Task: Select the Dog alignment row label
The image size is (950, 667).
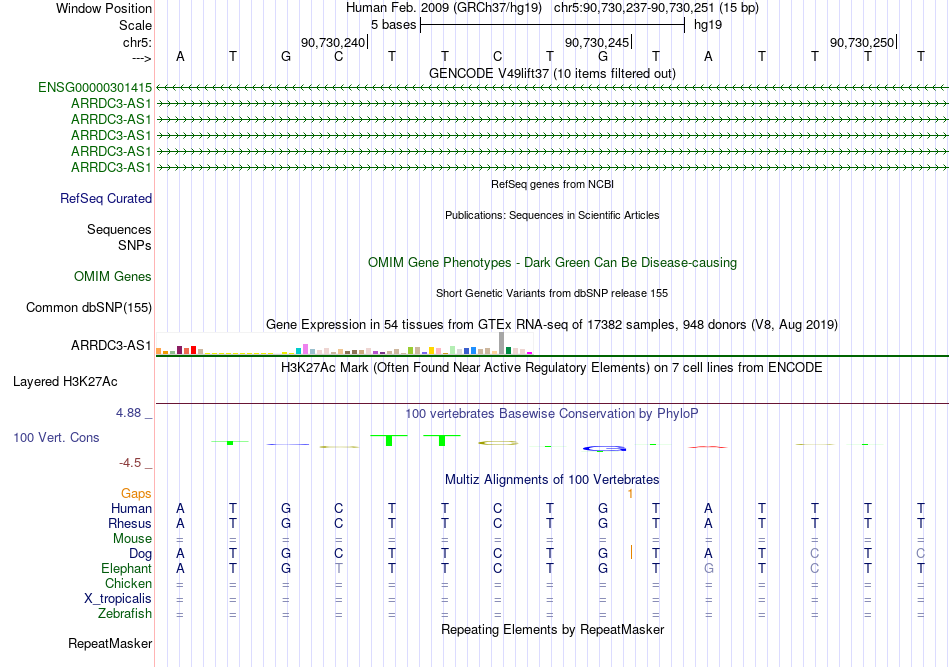Action: [141, 554]
